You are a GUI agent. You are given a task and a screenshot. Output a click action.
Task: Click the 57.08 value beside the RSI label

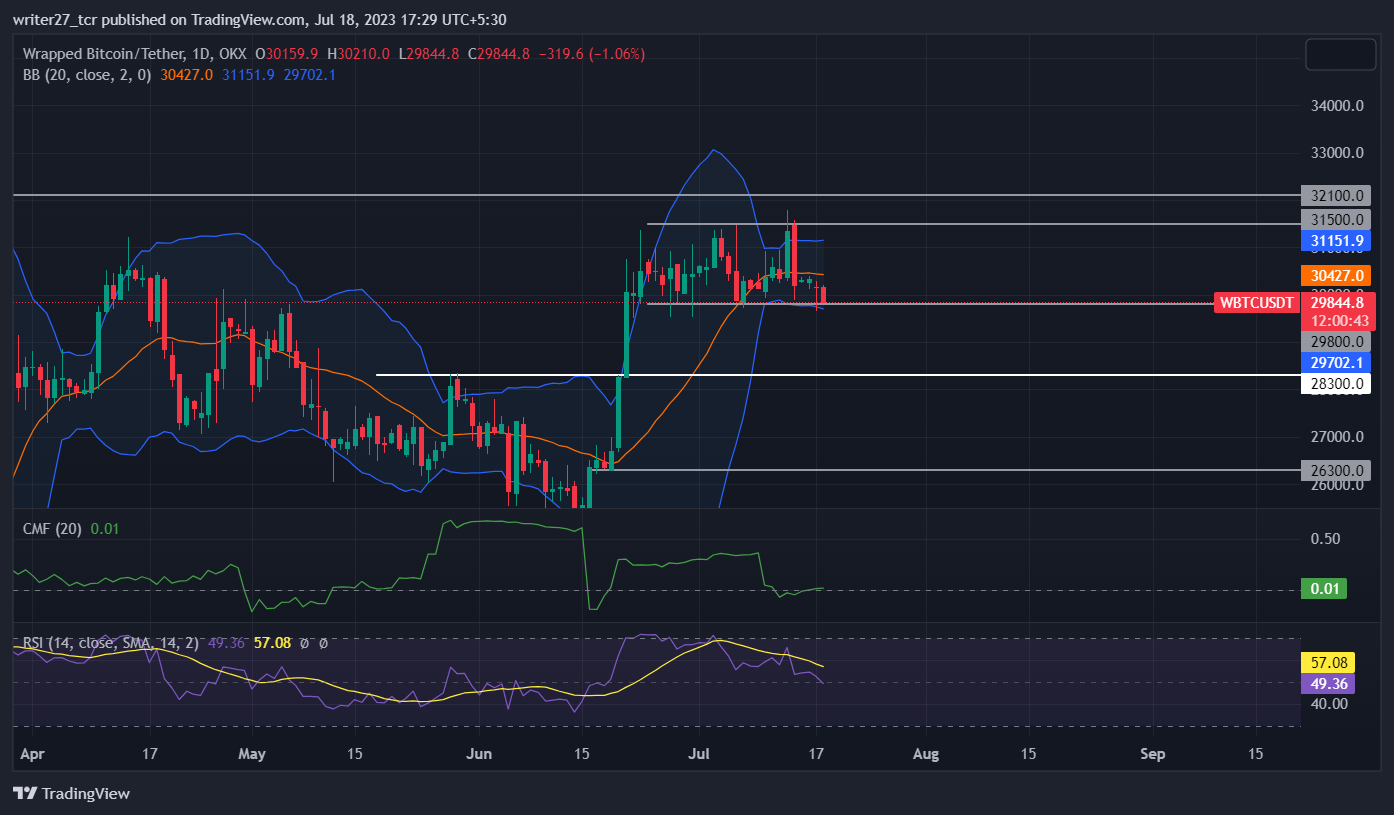[x=272, y=643]
